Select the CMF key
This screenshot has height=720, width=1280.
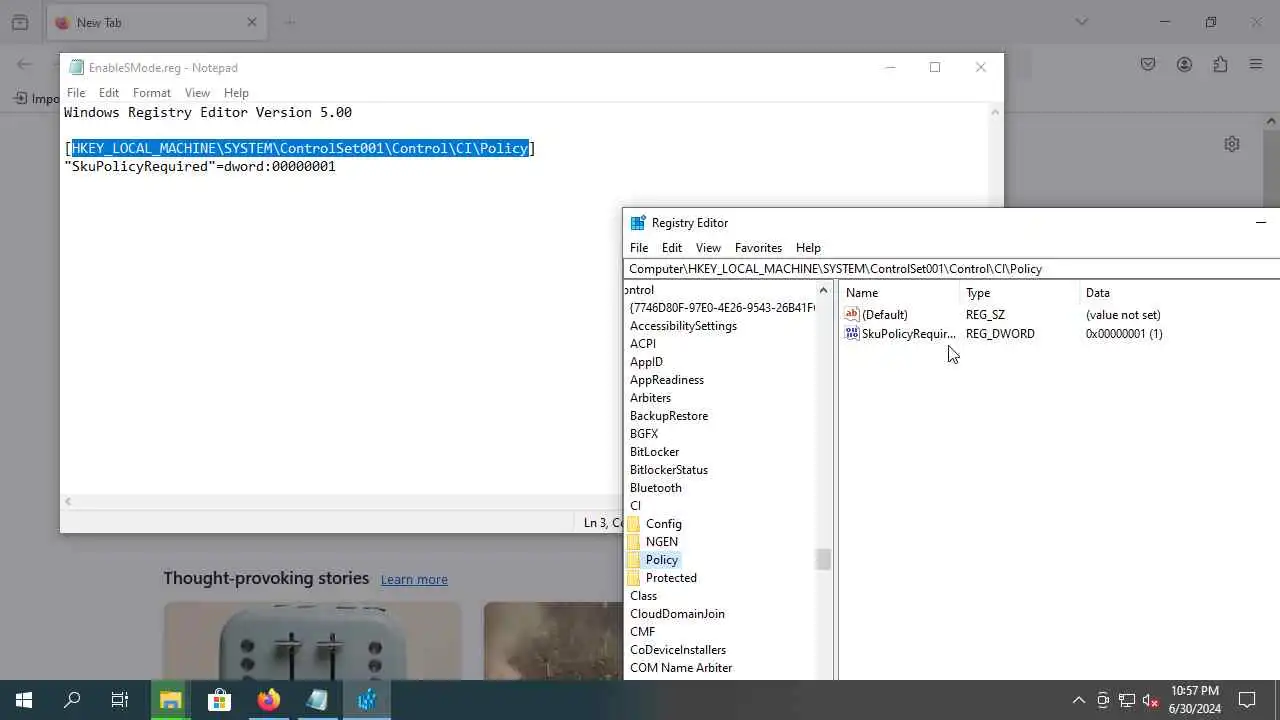click(642, 632)
